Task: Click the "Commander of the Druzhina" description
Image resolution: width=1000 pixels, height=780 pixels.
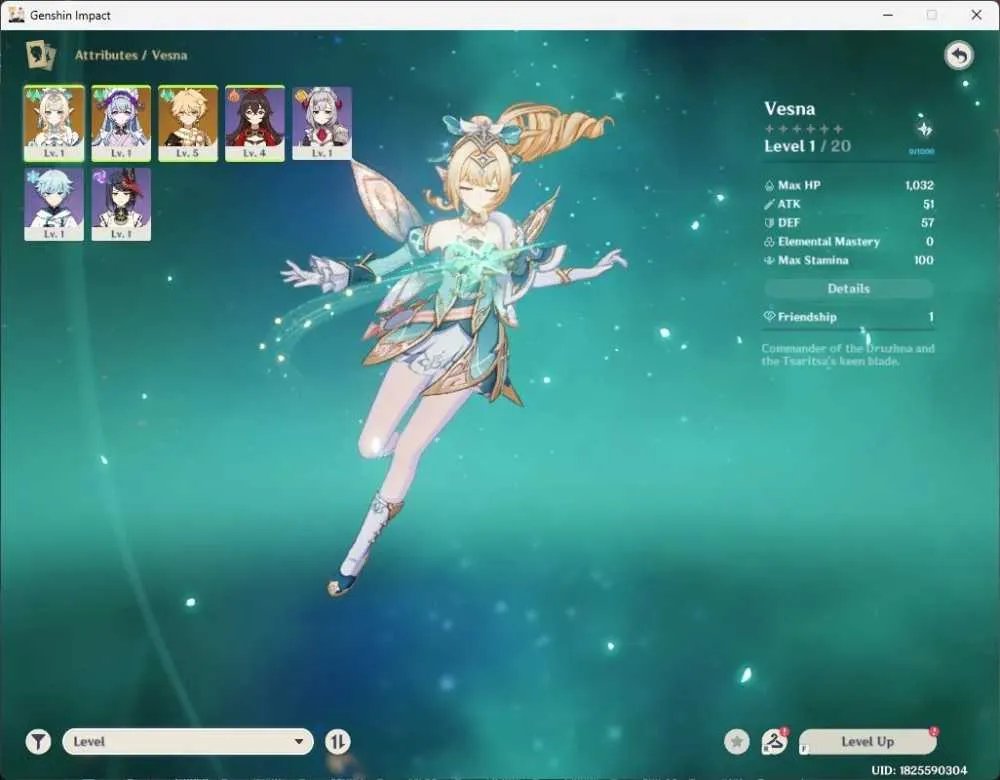Action: 848,355
